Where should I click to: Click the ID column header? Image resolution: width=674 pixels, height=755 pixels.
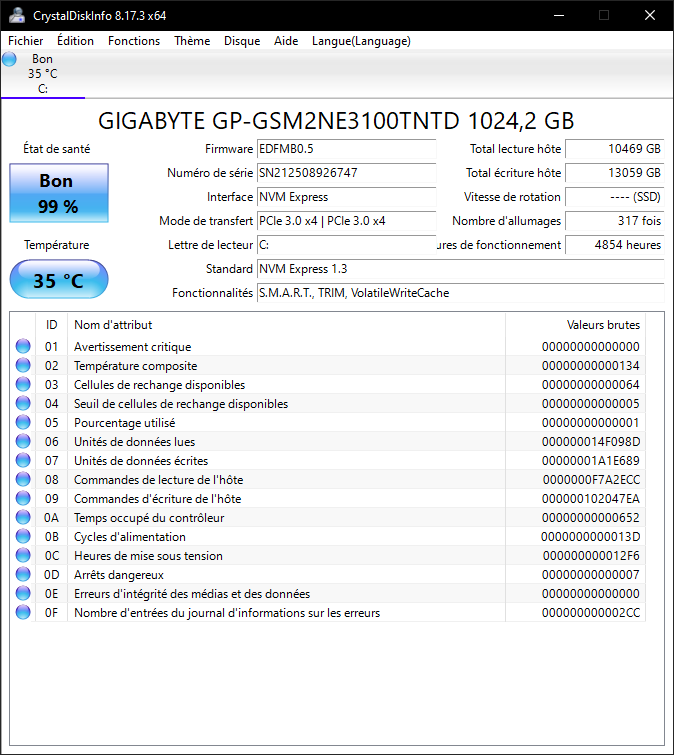(52, 325)
